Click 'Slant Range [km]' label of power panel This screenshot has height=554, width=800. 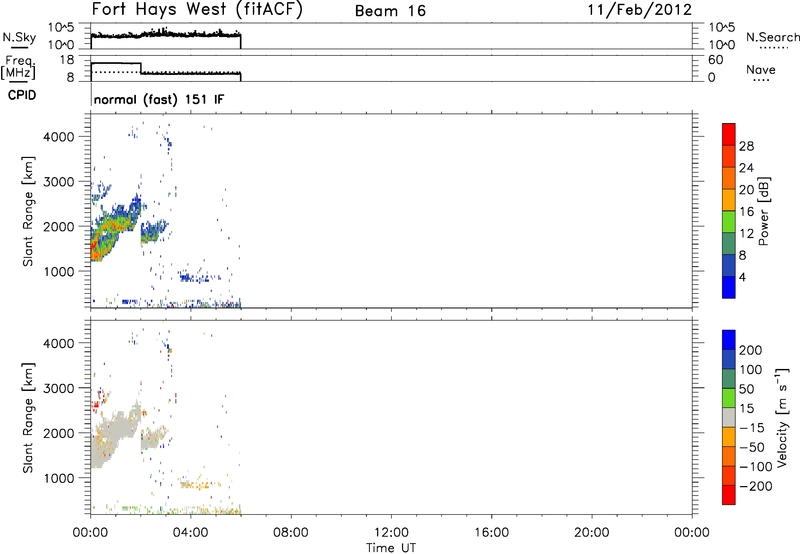pyautogui.click(x=28, y=211)
